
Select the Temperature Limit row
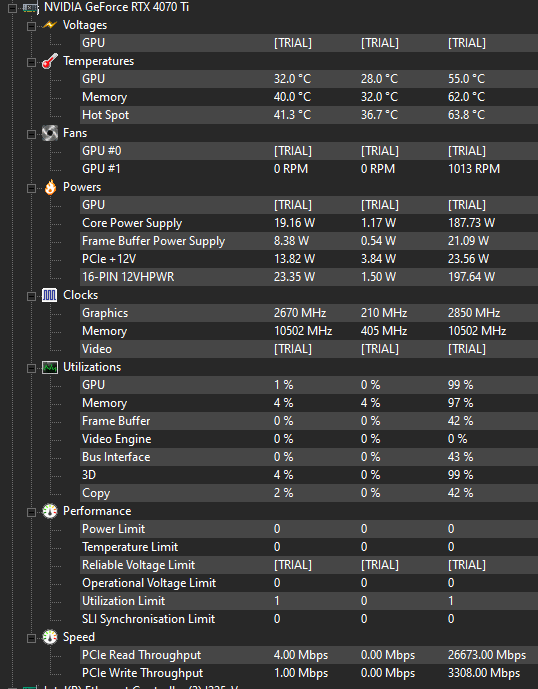309,547
